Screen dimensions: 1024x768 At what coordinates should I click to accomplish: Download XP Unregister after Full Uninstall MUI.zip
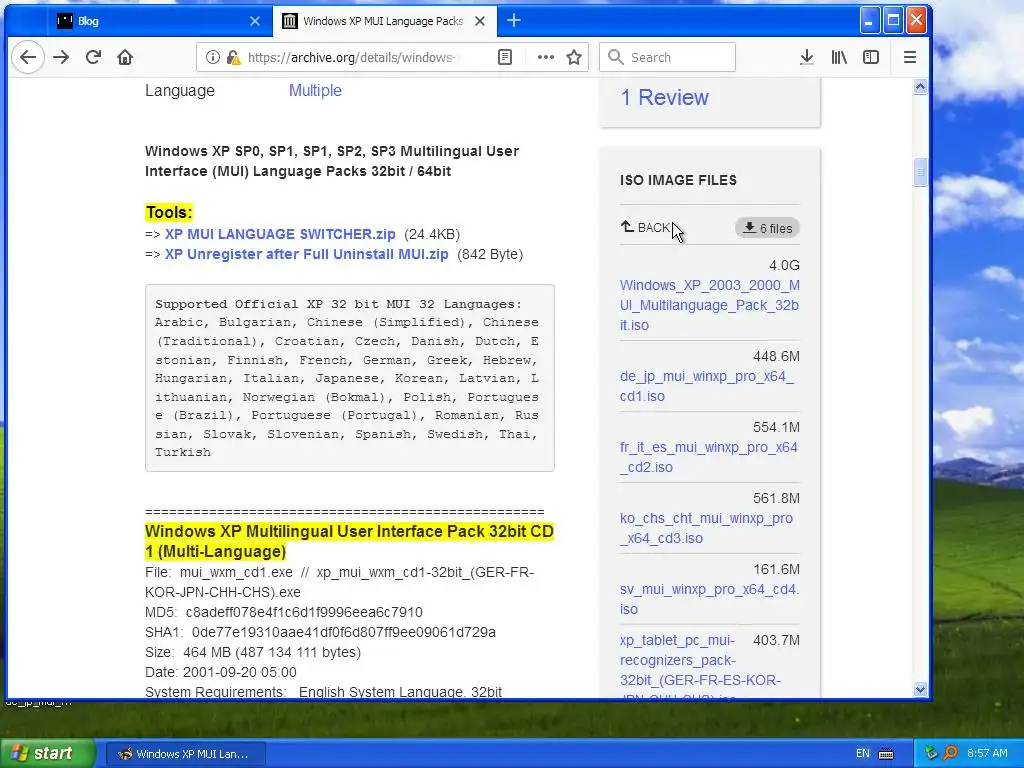click(x=306, y=254)
